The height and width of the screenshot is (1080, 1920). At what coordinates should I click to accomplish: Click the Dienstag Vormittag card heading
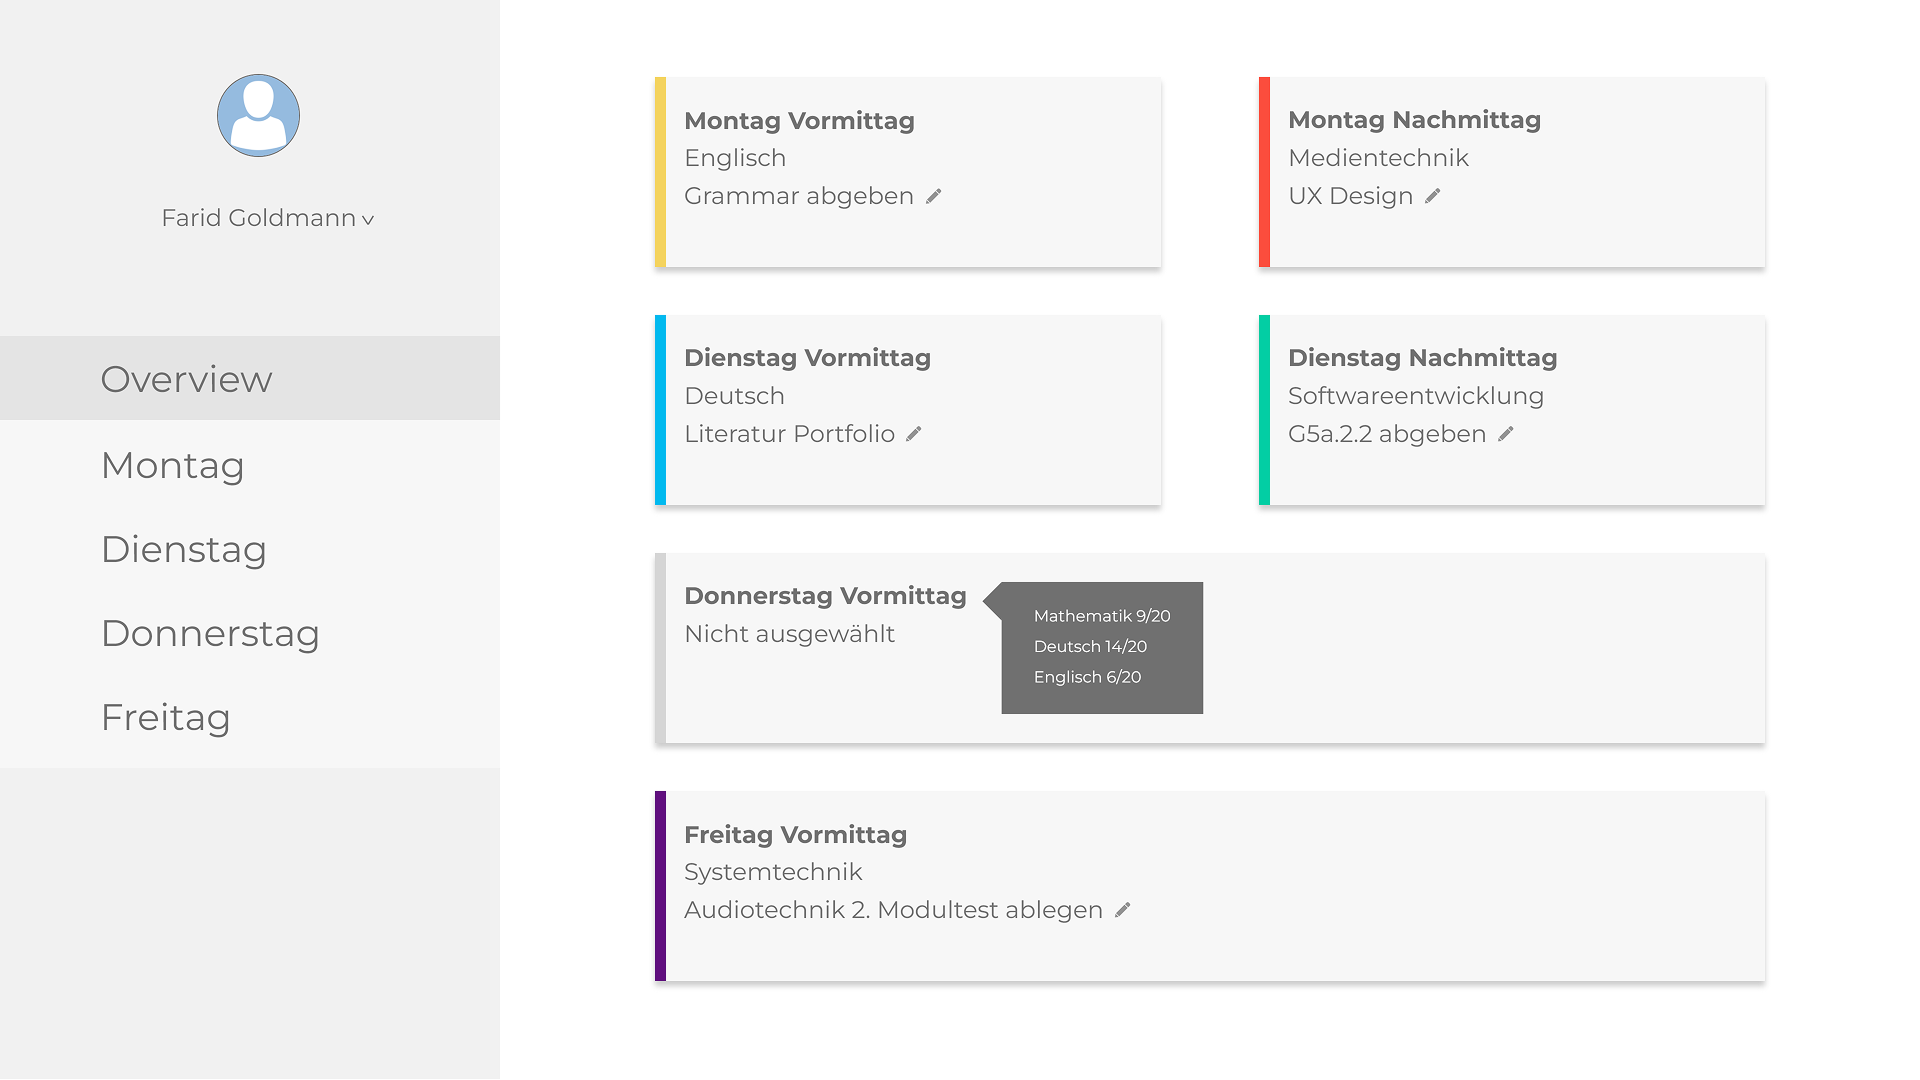point(807,358)
